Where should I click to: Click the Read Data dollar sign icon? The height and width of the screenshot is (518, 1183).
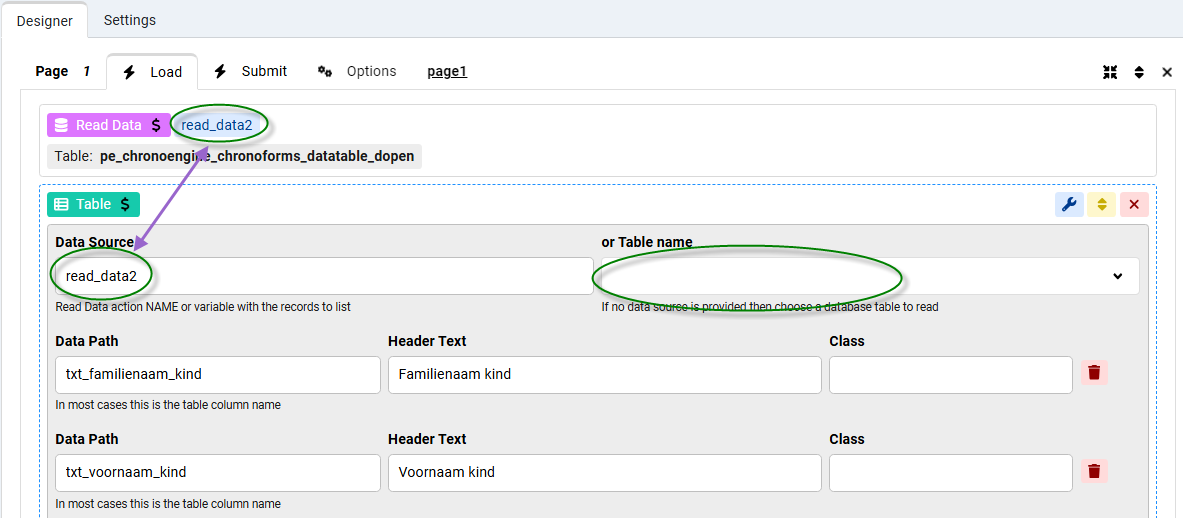(x=155, y=125)
